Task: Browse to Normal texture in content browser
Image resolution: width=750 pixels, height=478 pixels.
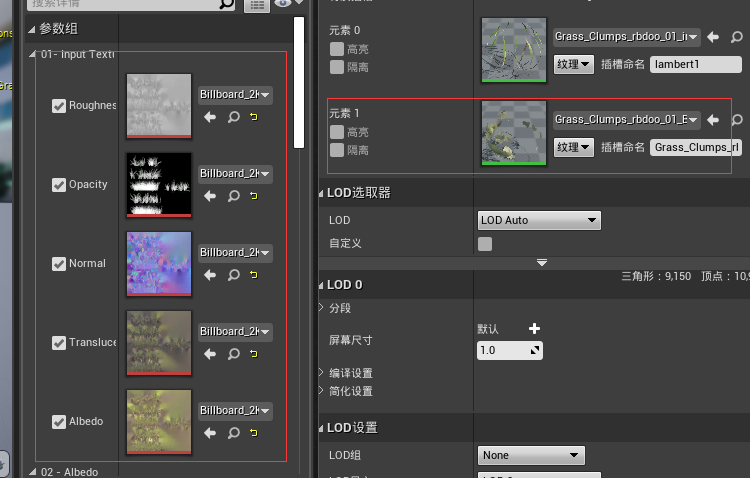Action: pos(233,275)
